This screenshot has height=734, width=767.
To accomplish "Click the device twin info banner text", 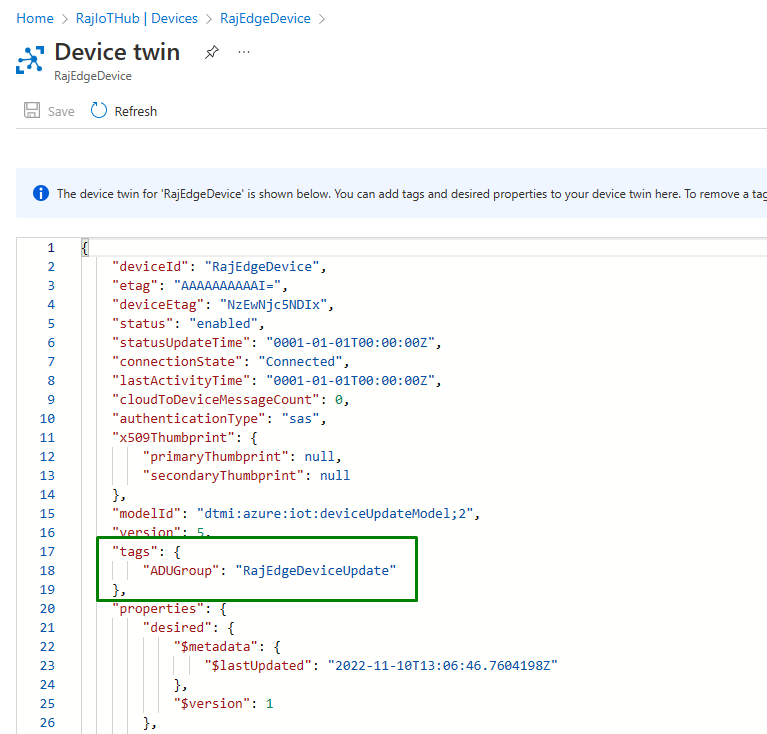I will click(411, 194).
